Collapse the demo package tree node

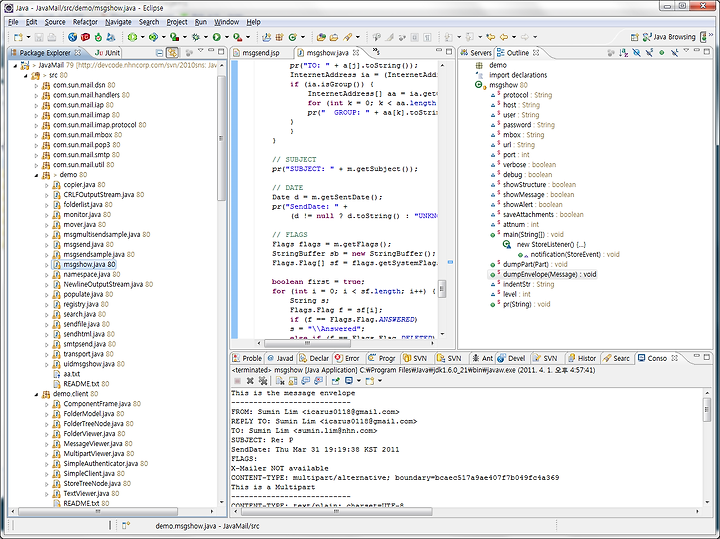coord(36,175)
